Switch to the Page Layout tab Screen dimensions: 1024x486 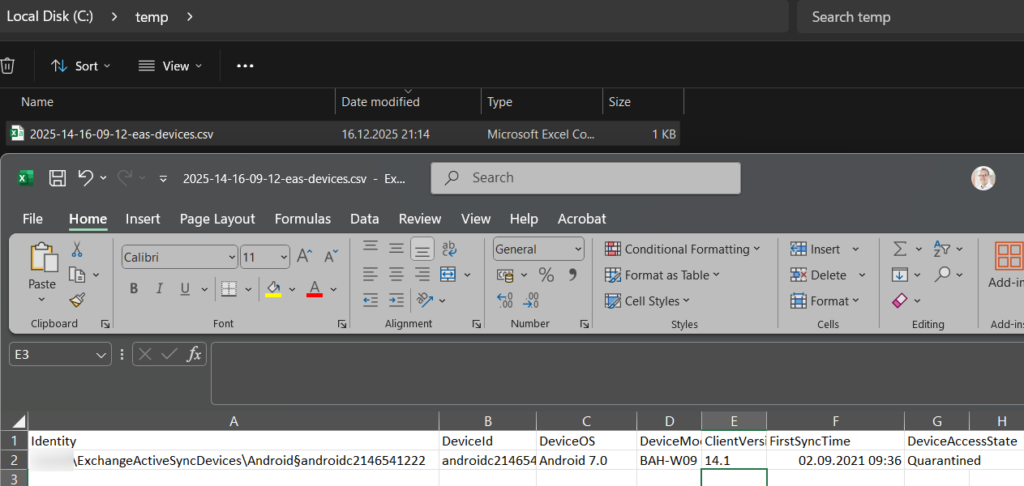[217, 218]
